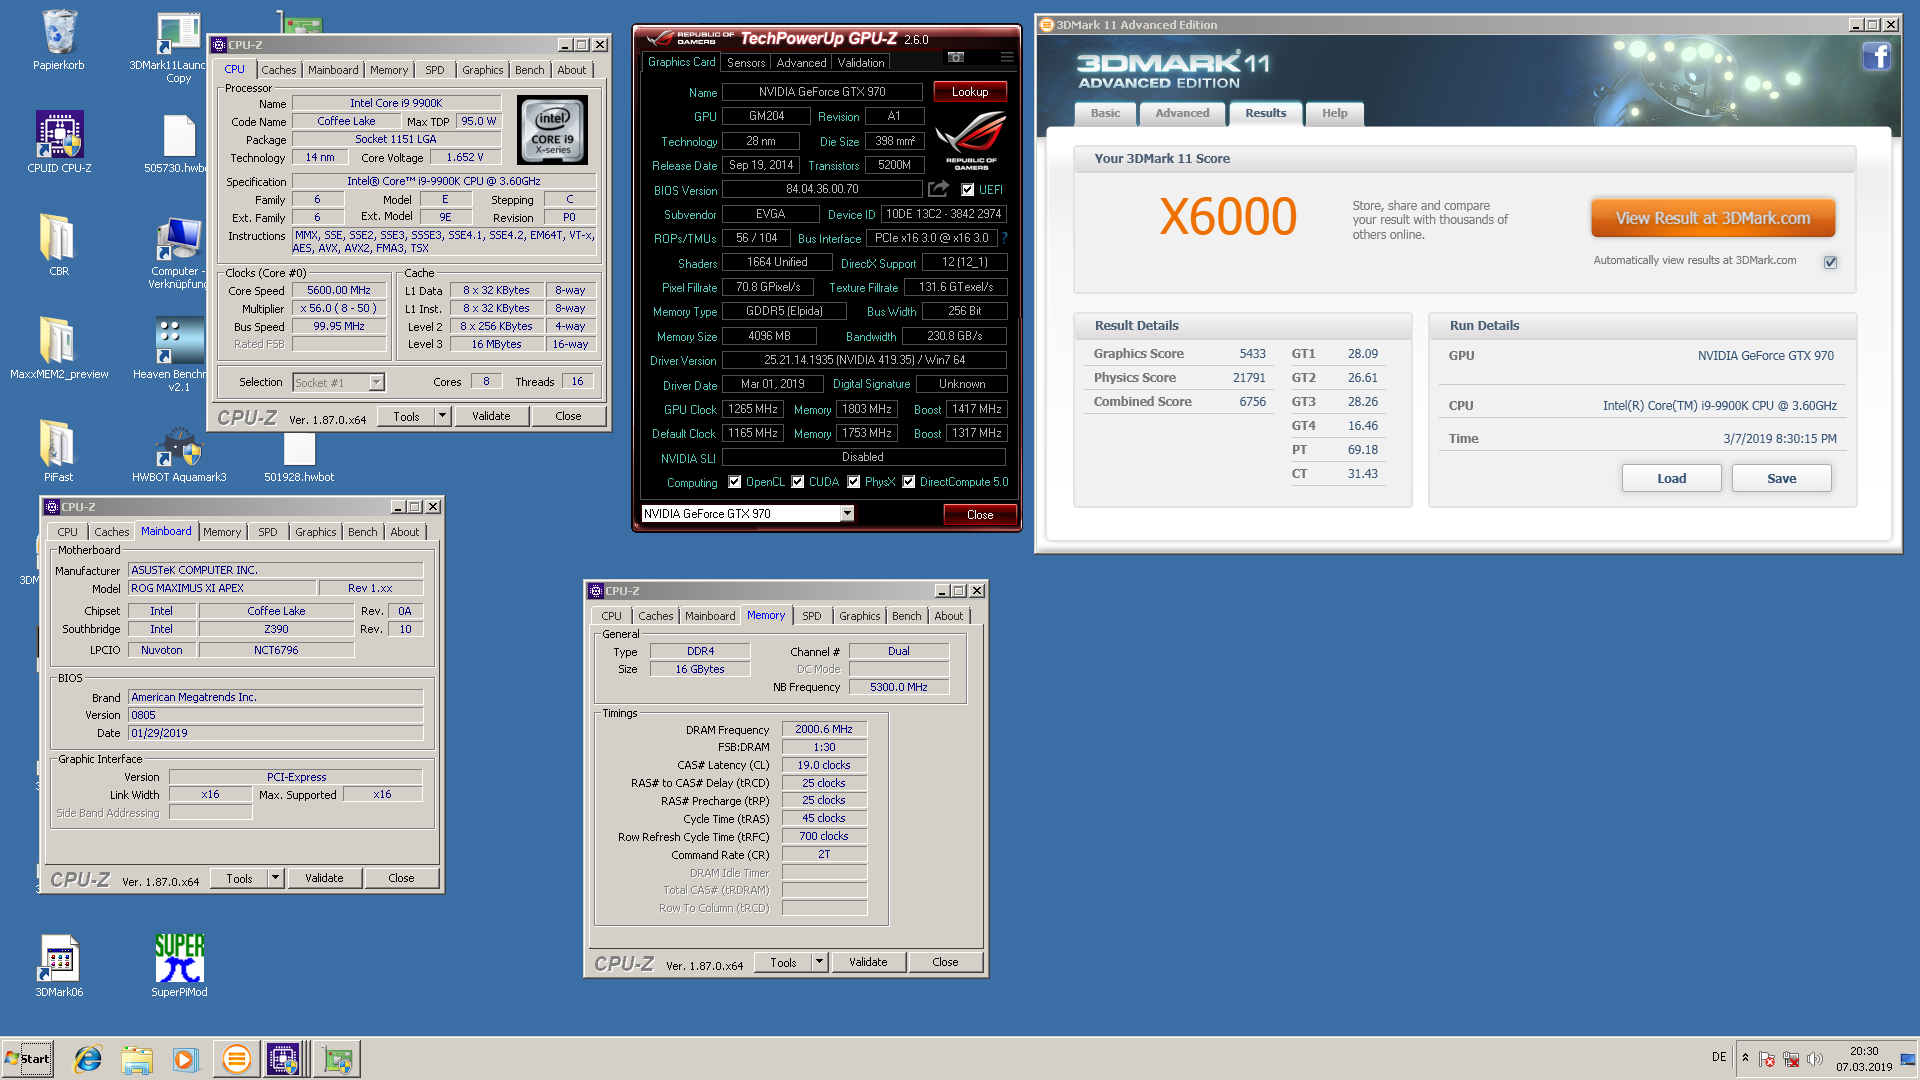Toggle automatically view results at 3DMark.com
Image resolution: width=1920 pixels, height=1080 pixels.
(x=1830, y=262)
